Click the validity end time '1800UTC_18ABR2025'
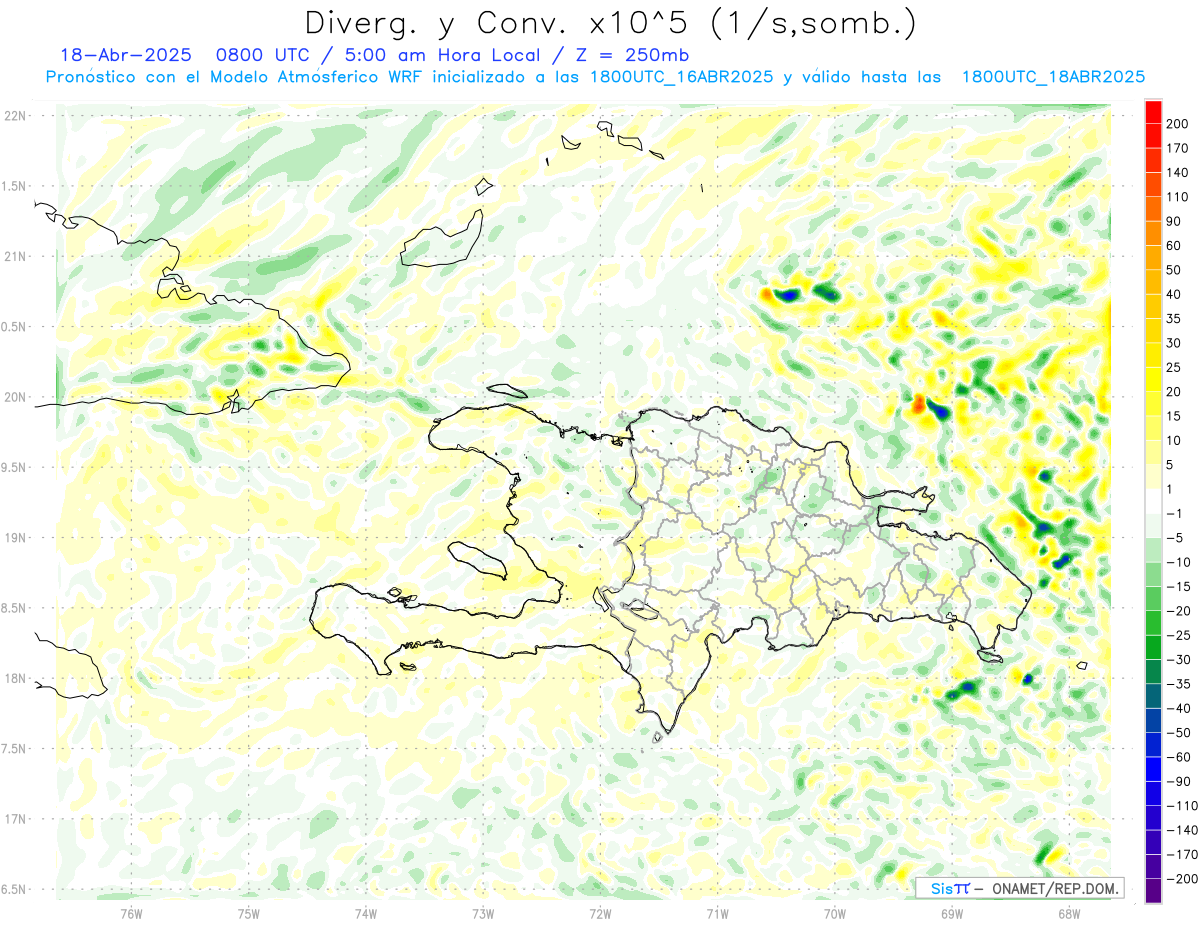The image size is (1200, 927). pos(1053,77)
